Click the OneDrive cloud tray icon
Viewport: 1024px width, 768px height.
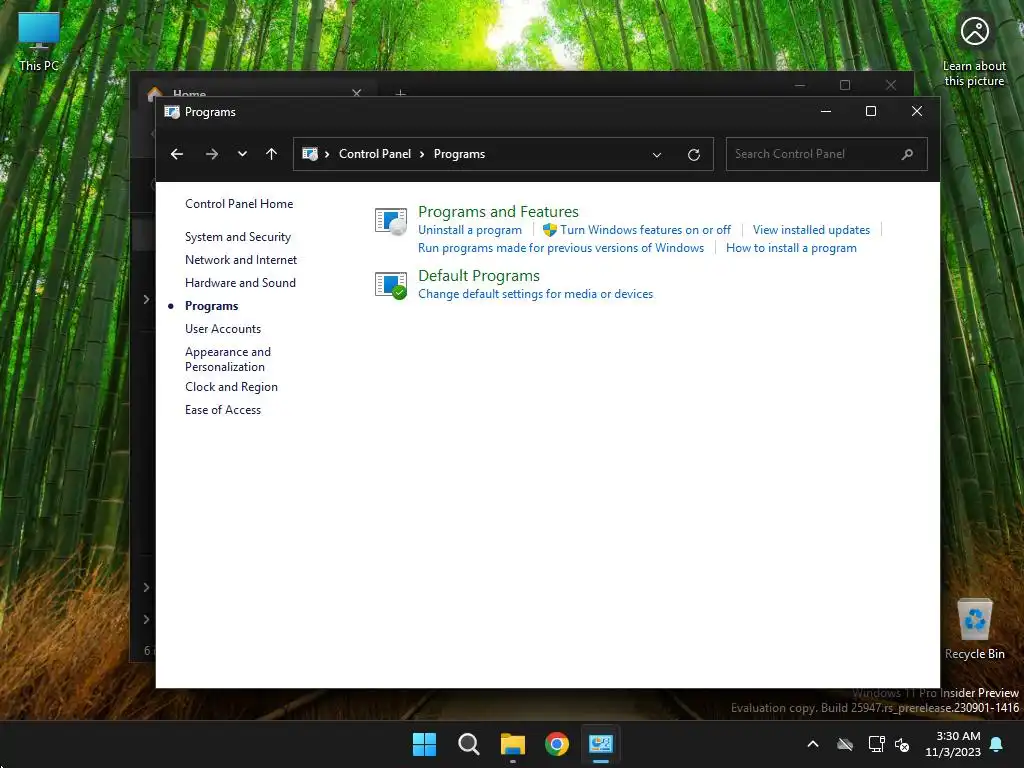point(845,744)
